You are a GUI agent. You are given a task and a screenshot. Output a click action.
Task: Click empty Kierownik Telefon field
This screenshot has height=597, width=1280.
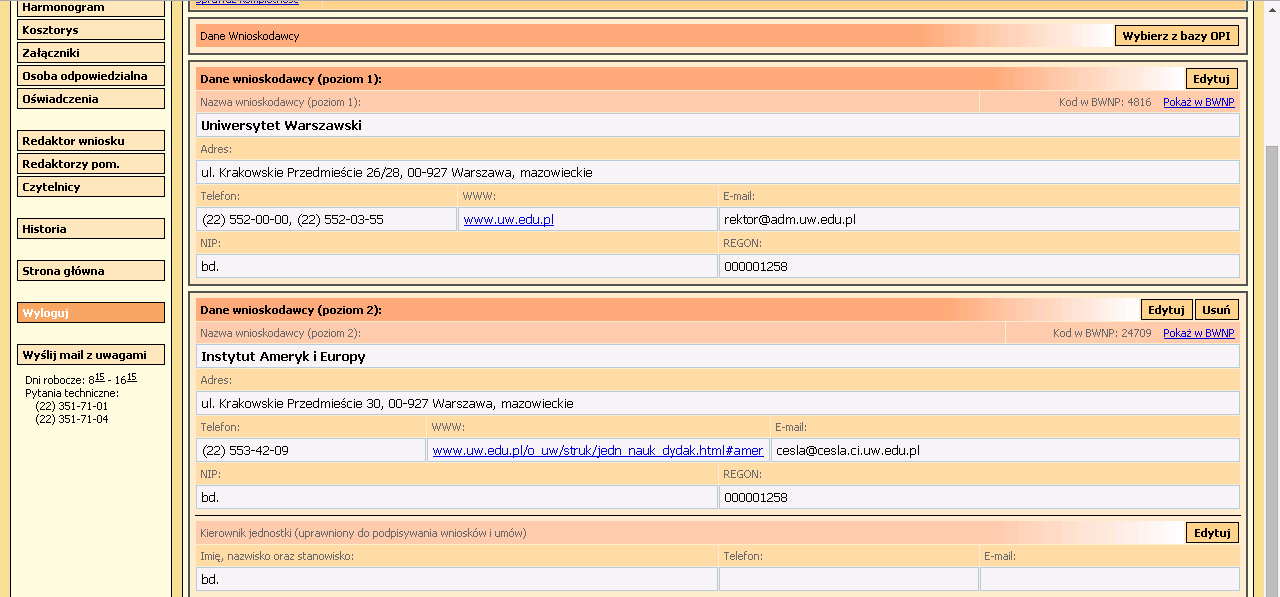coord(849,579)
